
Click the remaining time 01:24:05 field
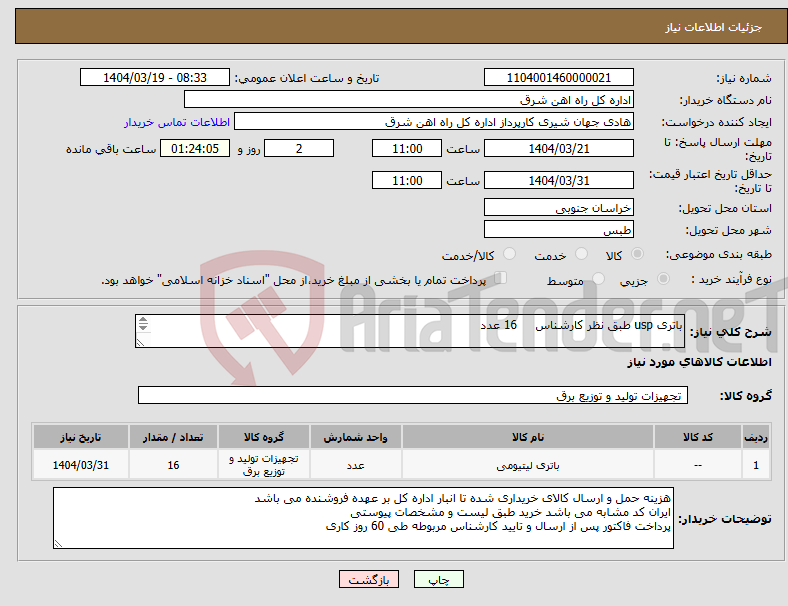coord(195,149)
